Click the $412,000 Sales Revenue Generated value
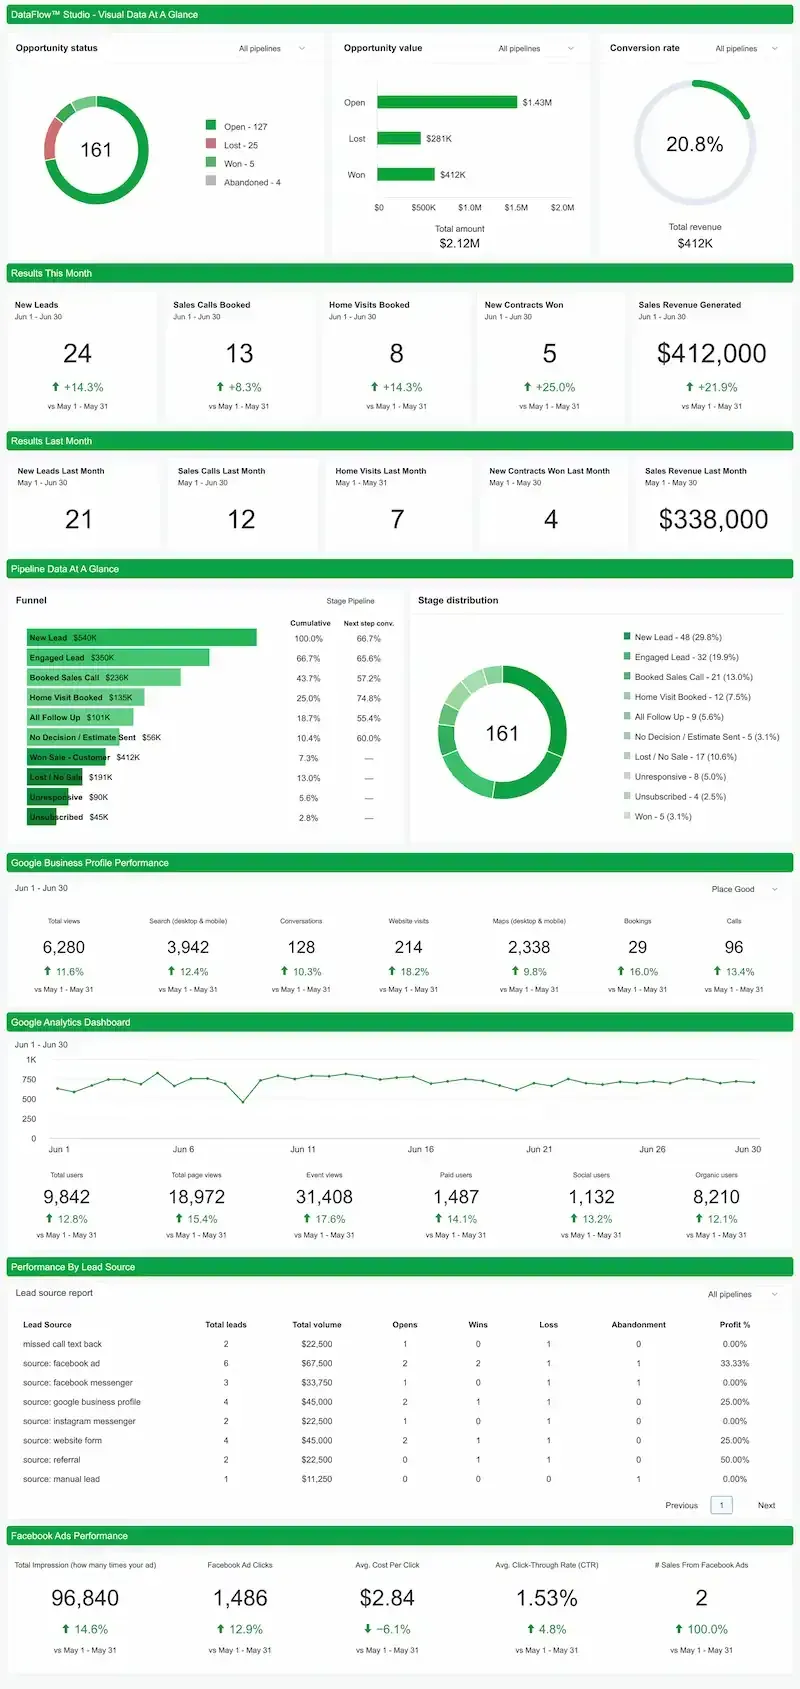Image resolution: width=800 pixels, height=1689 pixels. 712,353
